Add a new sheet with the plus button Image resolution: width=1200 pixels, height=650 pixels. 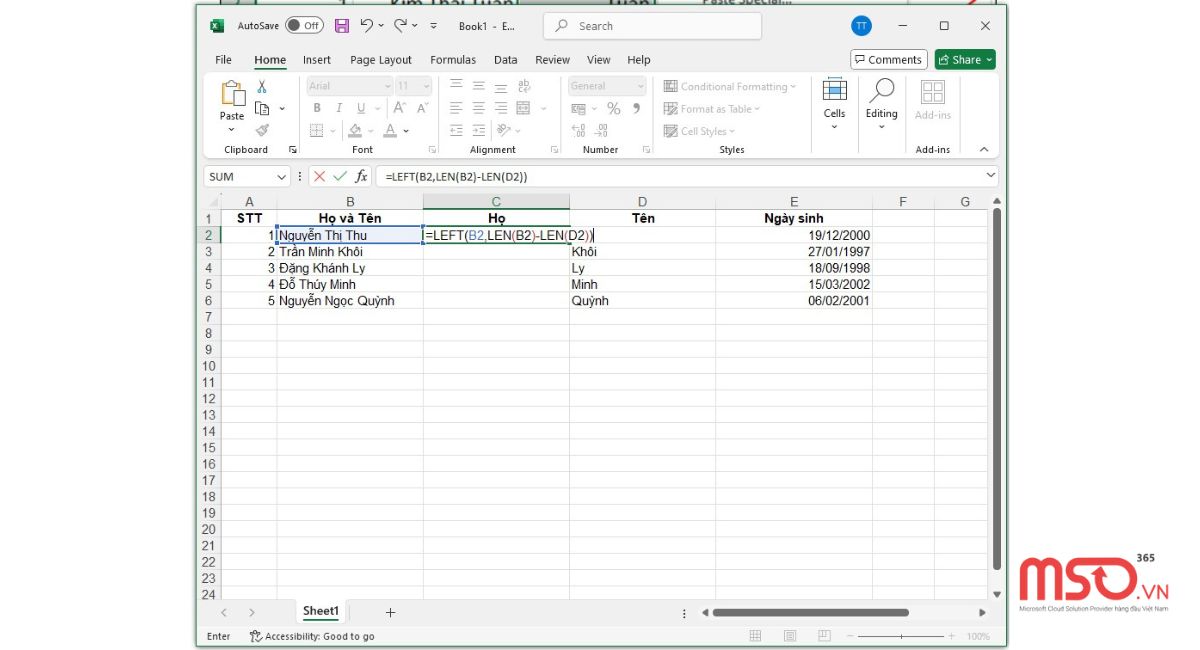click(390, 612)
